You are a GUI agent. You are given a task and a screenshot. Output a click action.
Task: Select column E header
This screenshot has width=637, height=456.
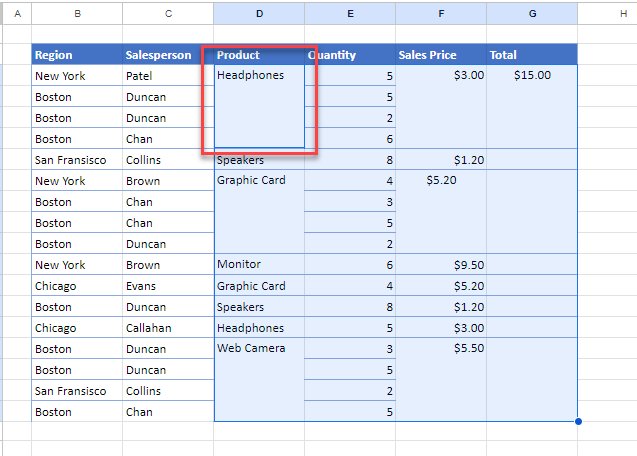pyautogui.click(x=350, y=13)
